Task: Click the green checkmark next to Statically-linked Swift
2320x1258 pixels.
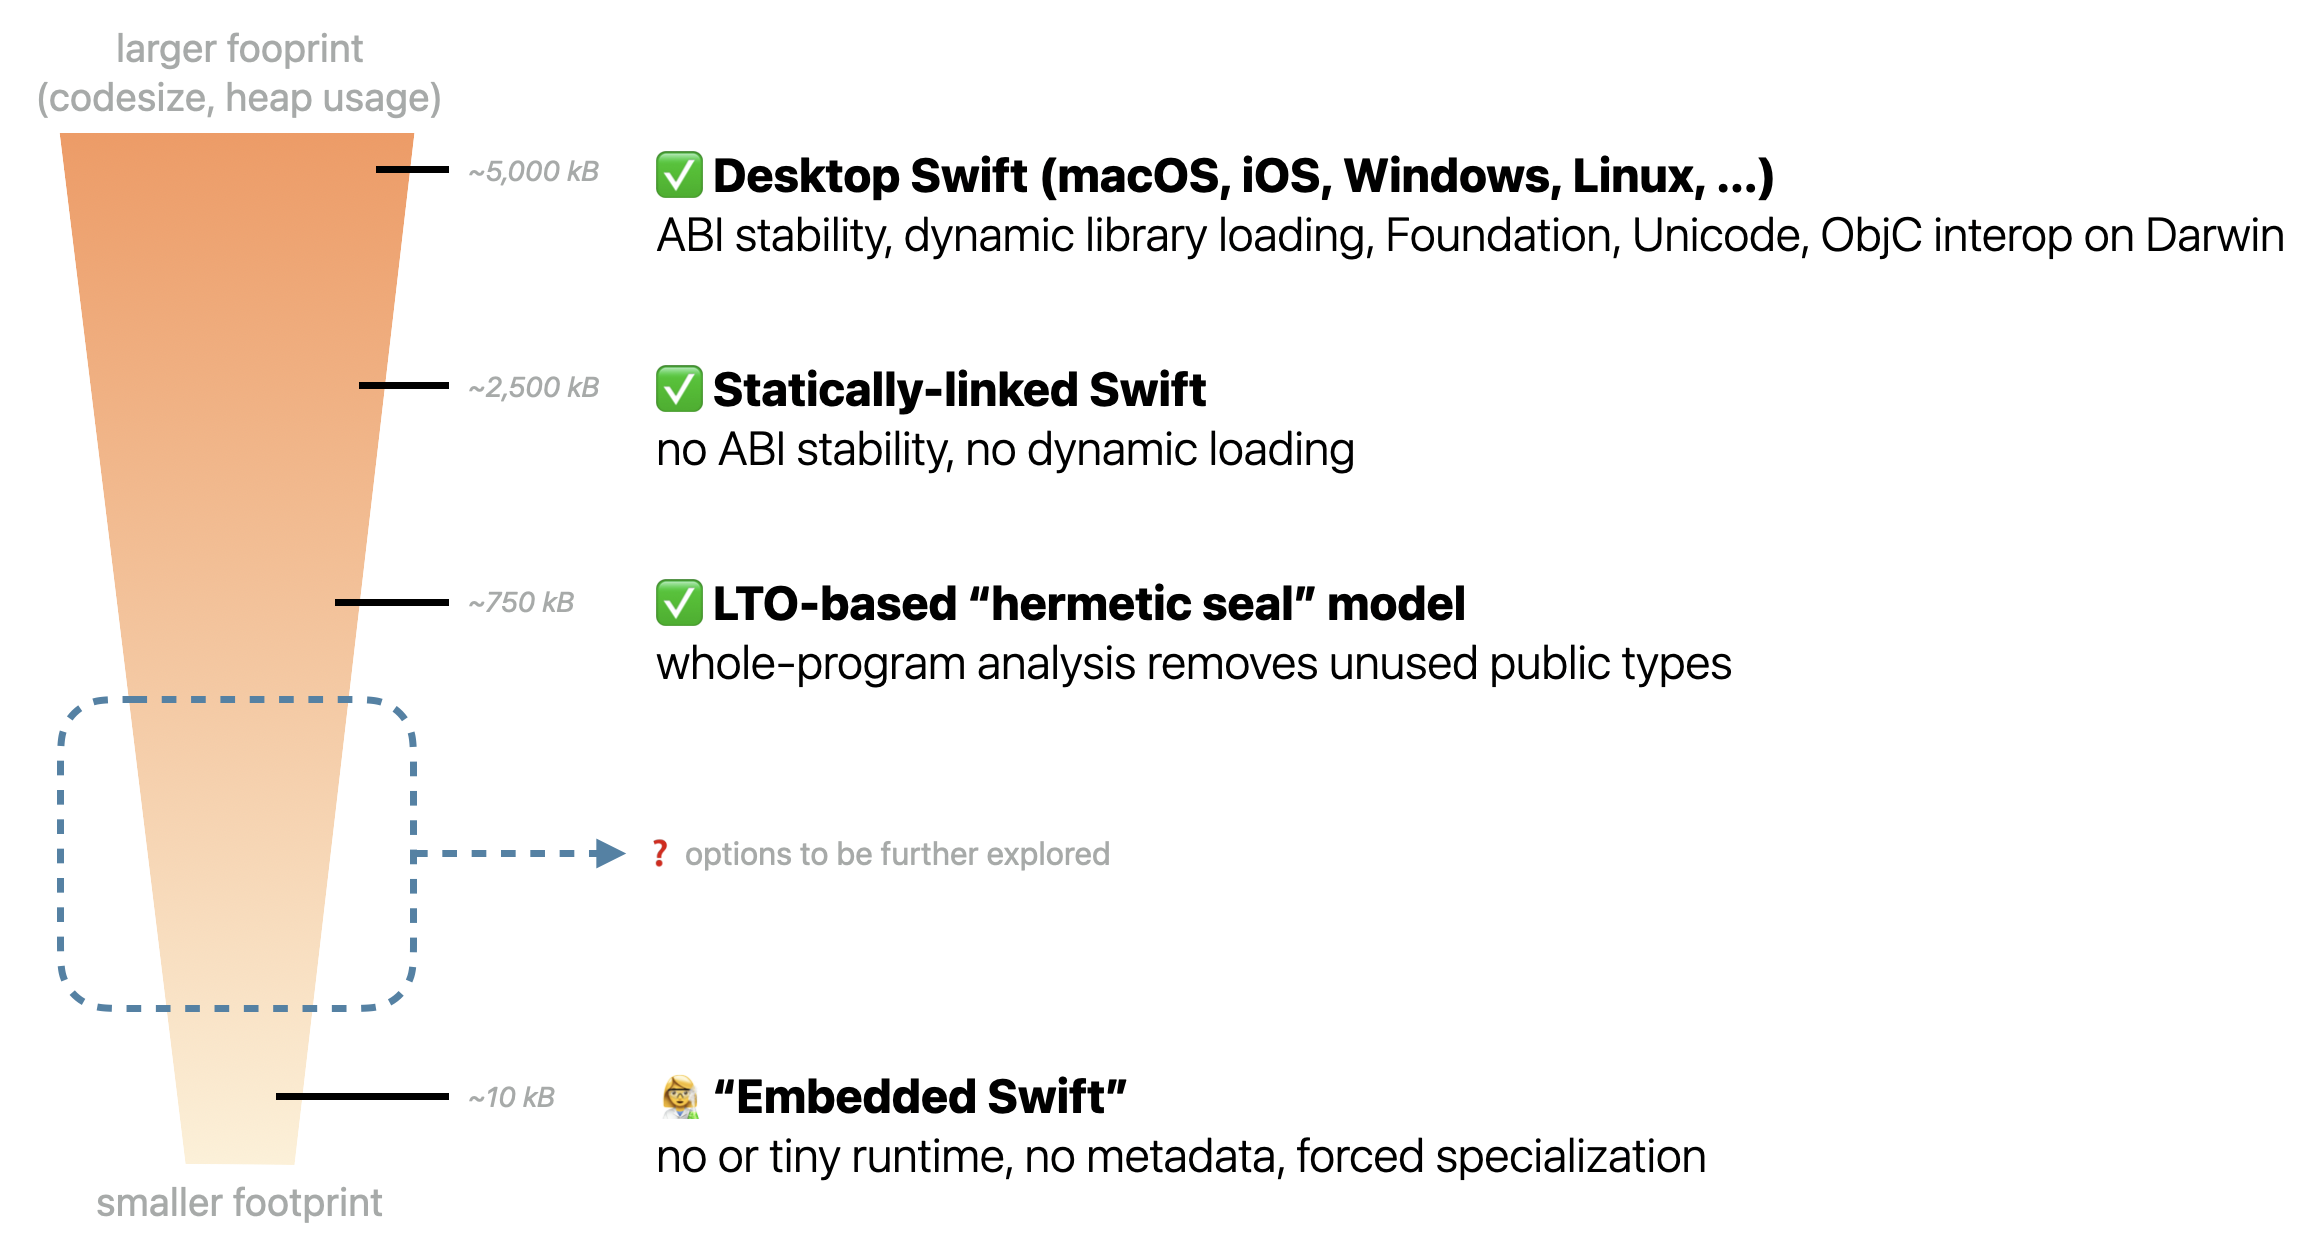Action: coord(679,389)
